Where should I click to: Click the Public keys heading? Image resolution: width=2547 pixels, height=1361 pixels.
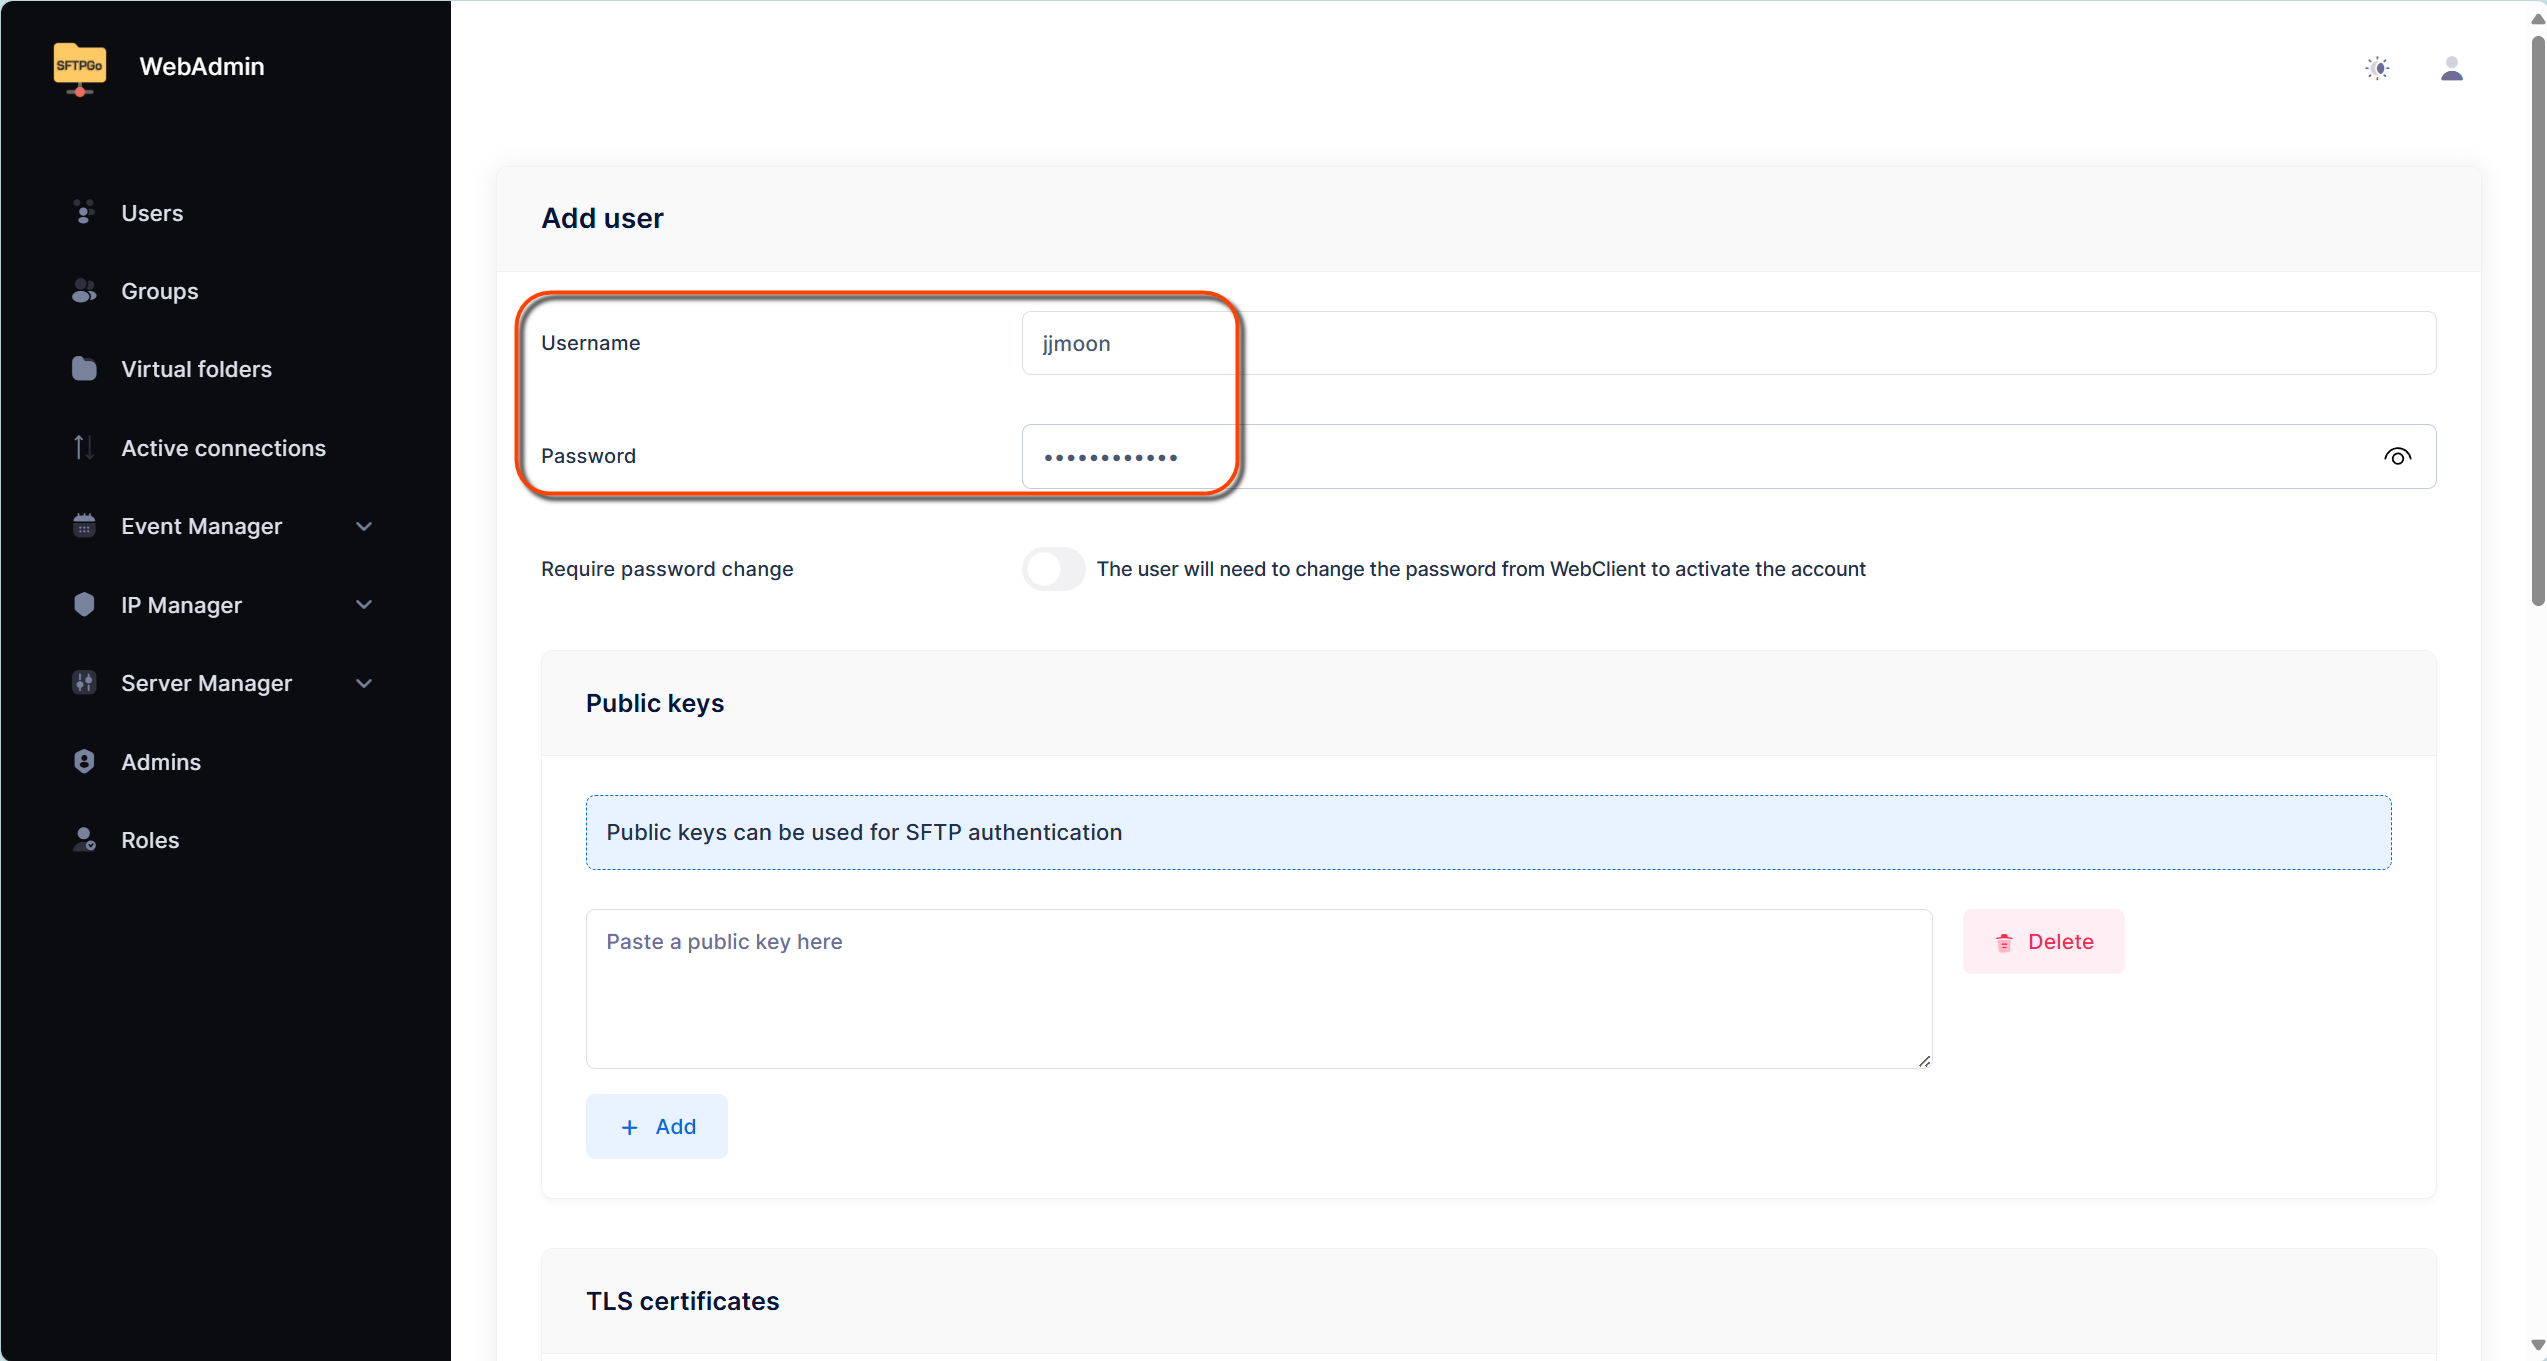[654, 703]
